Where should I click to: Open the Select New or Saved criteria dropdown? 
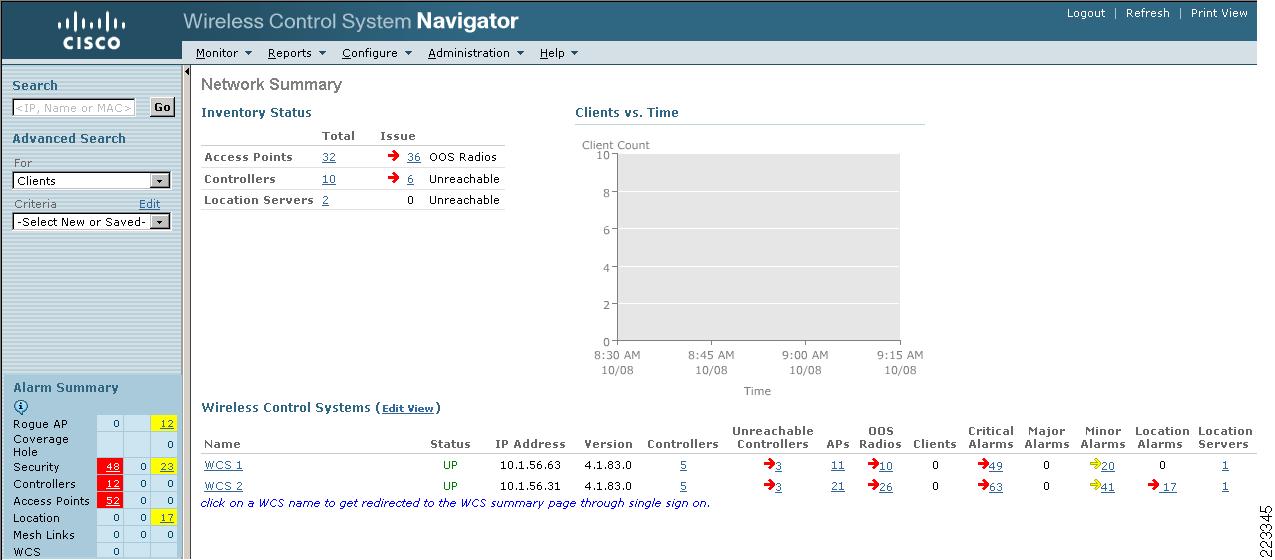click(92, 222)
